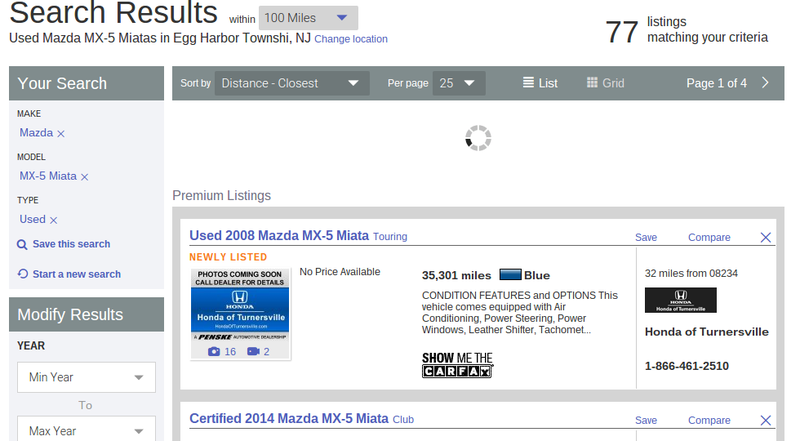Open Show Me the CARFAX report
Viewport: 800px width, 441px height.
coord(457,364)
